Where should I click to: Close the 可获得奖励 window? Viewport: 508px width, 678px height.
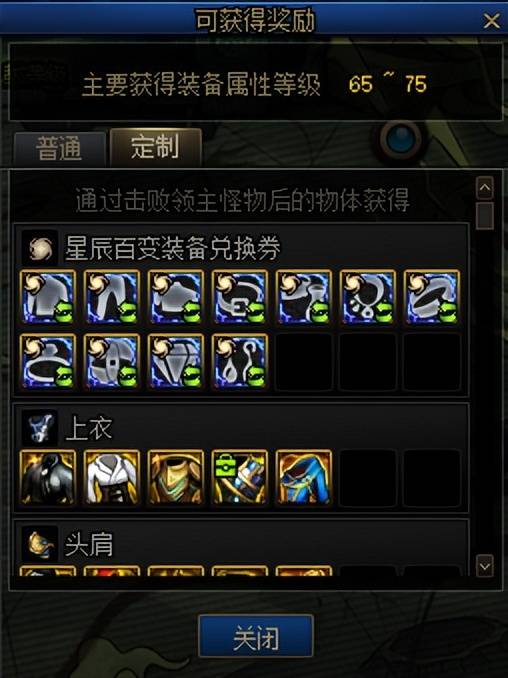(492, 20)
